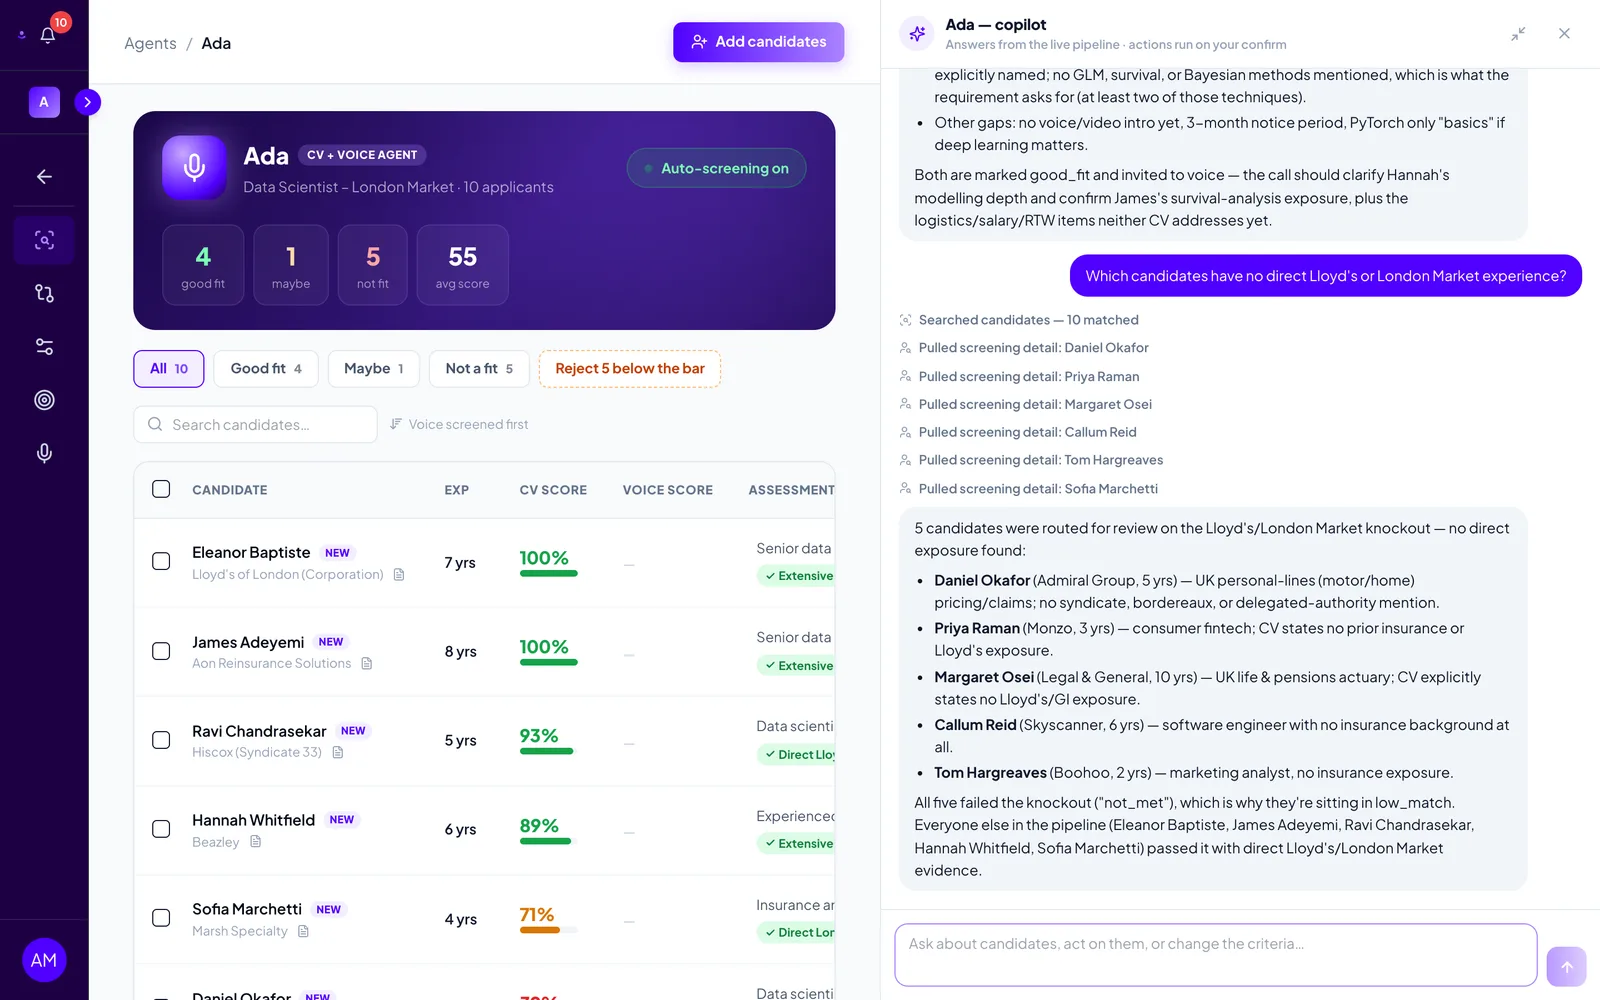This screenshot has width=1600, height=1000.
Task: Click Eleanor Baptiste's 100% CV score bar
Action: point(549,573)
